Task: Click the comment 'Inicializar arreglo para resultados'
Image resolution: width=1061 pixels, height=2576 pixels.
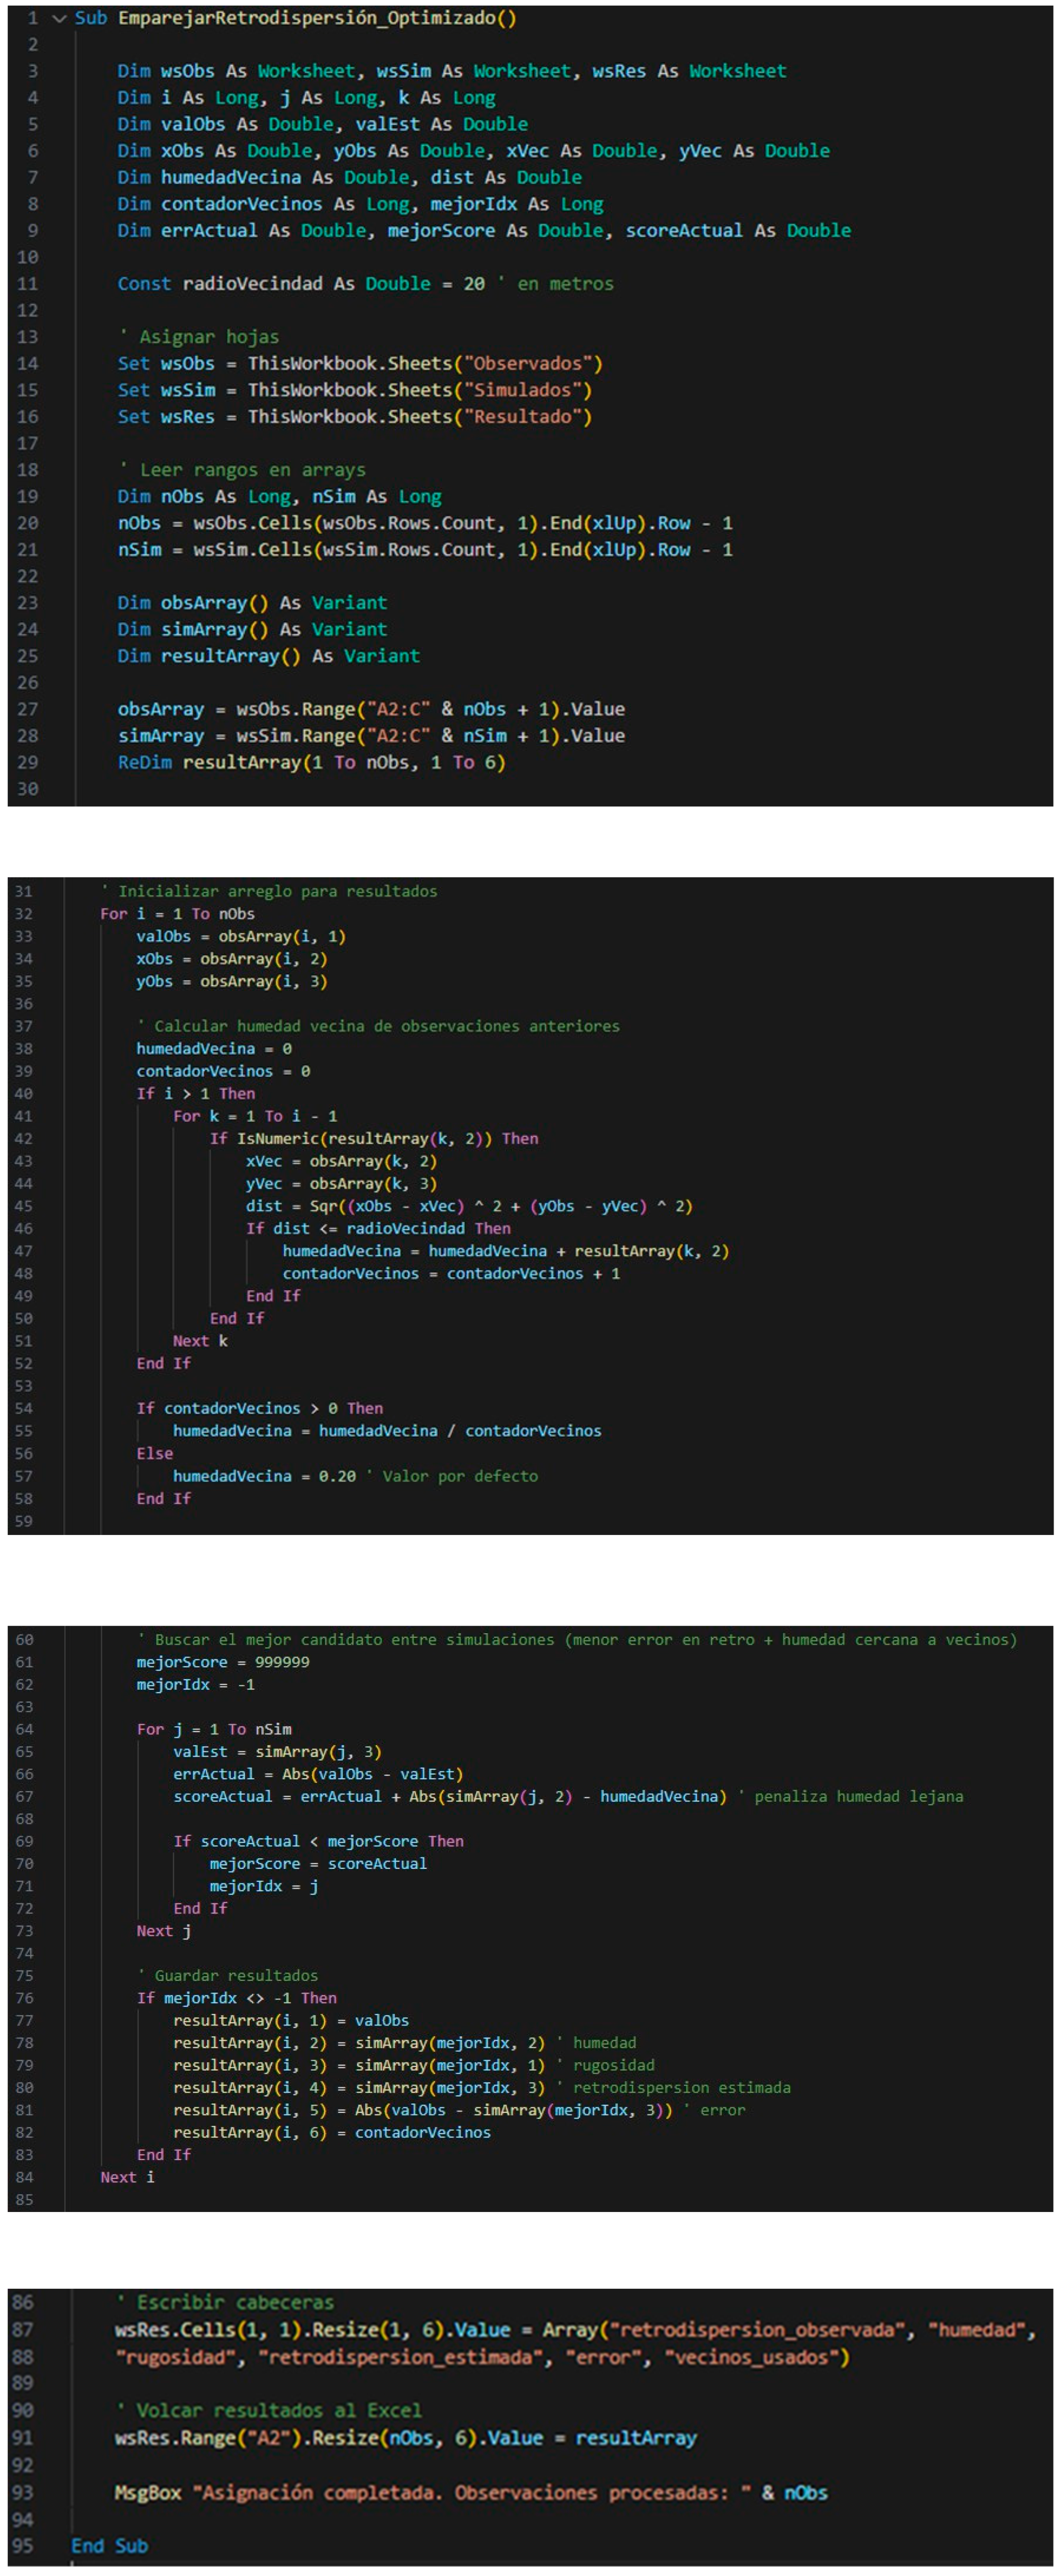Action: pos(269,891)
